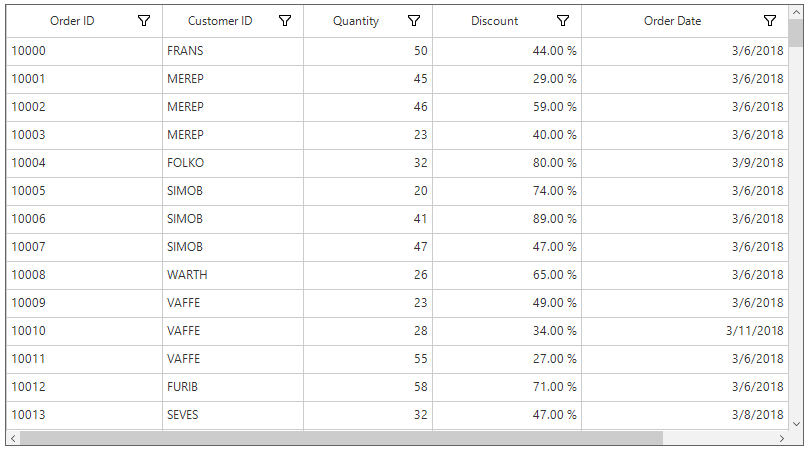Image resolution: width=807 pixels, height=449 pixels.
Task: Open the Order ID column filter
Action: 144,21
